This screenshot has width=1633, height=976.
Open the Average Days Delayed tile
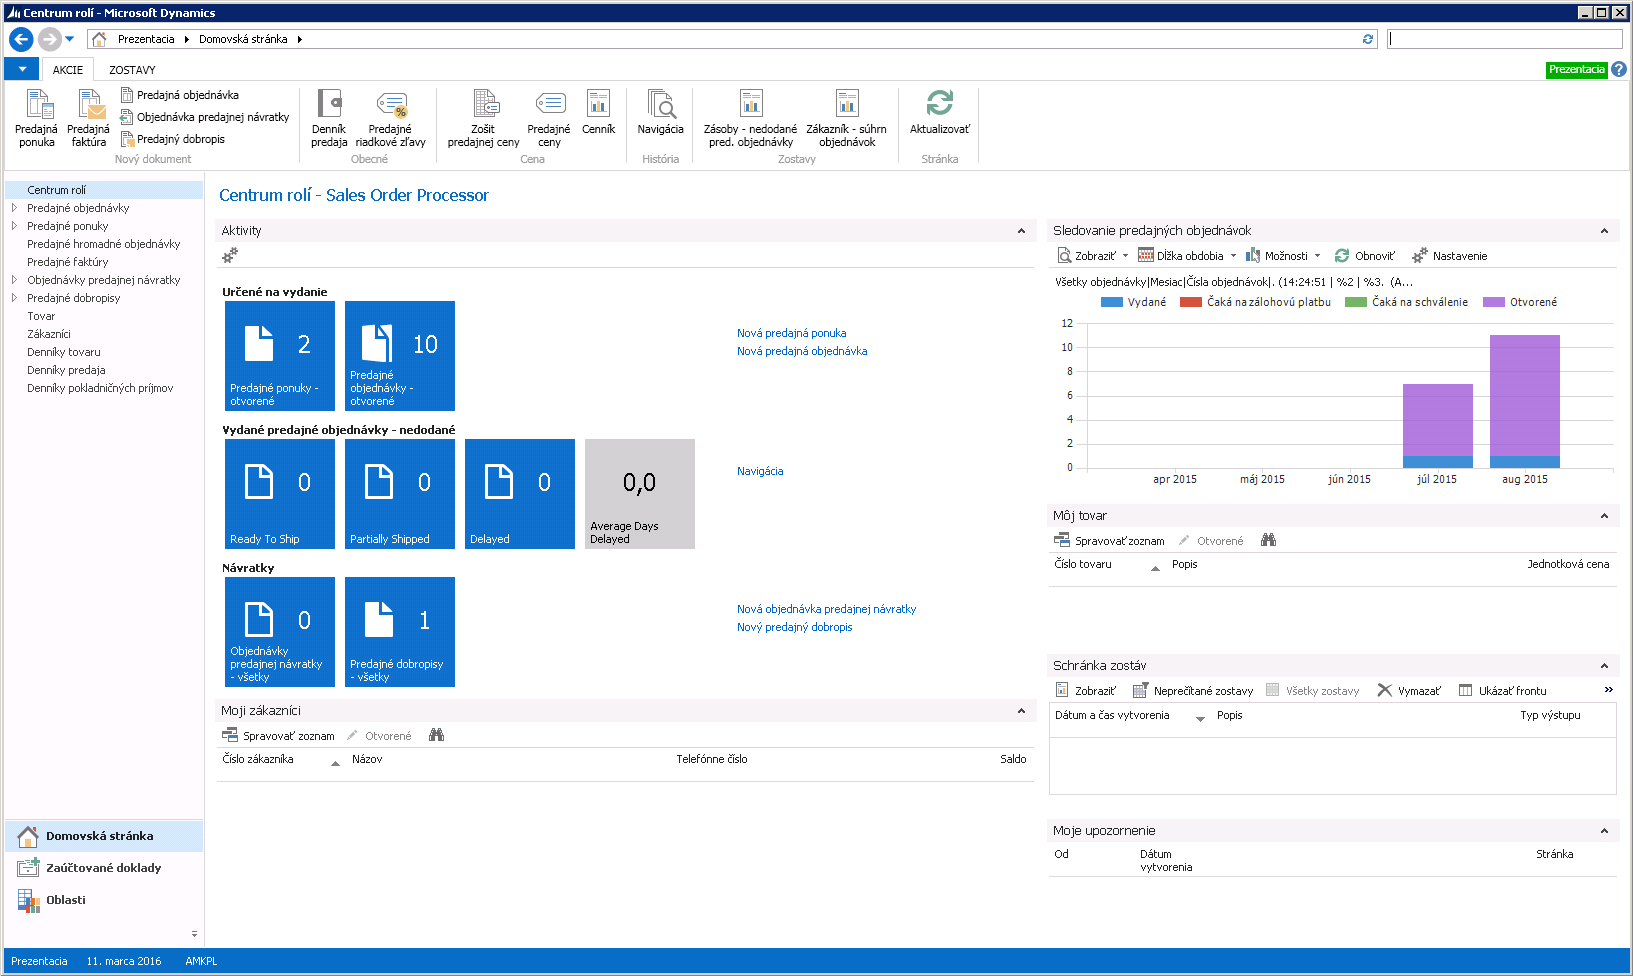640,494
